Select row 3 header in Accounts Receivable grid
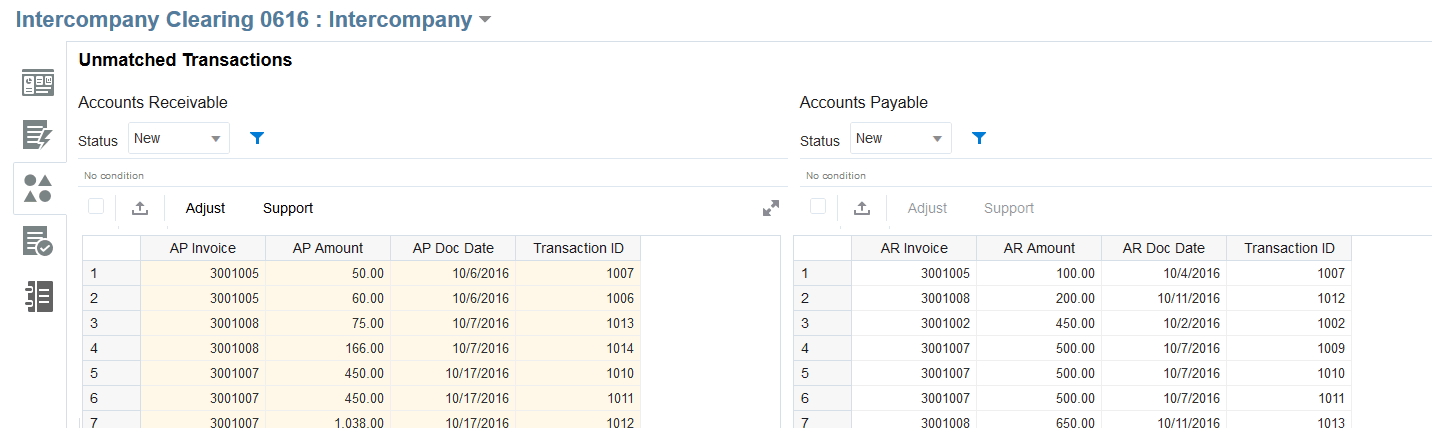This screenshot has width=1432, height=428. (x=111, y=323)
